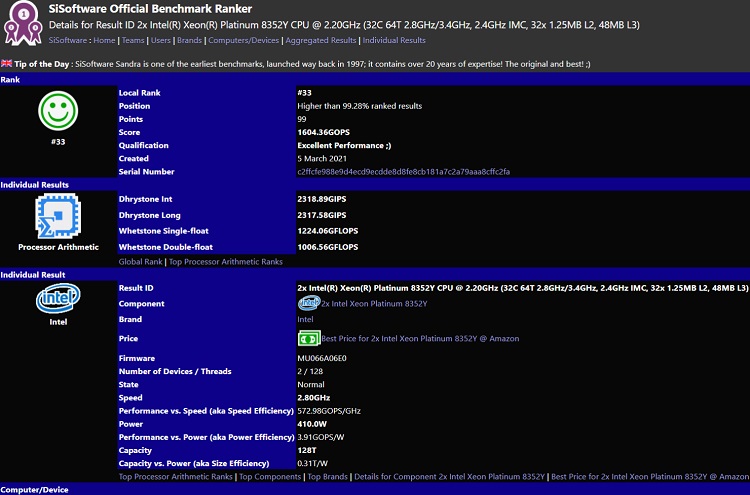Click the large Intel brand logo
The width and height of the screenshot is (750, 495).
(x=58, y=298)
